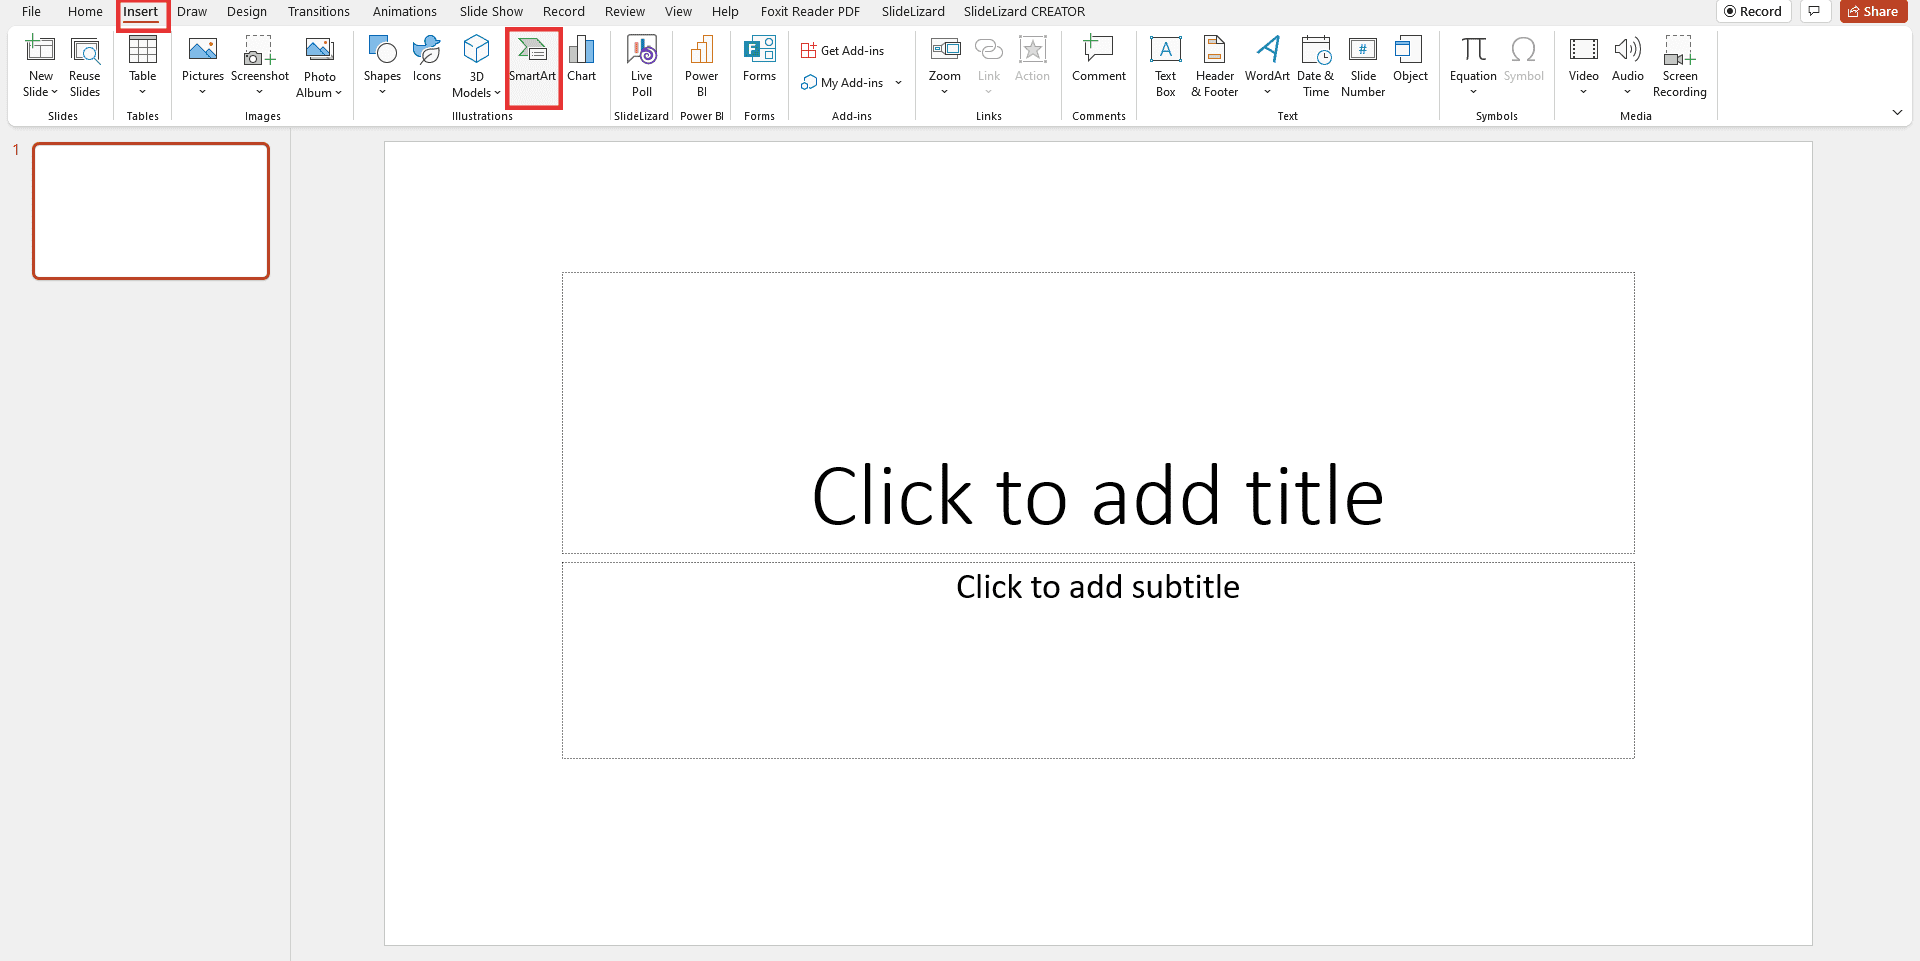Viewport: 1920px width, 961px height.
Task: Insert a Text Box
Action: 1165,65
